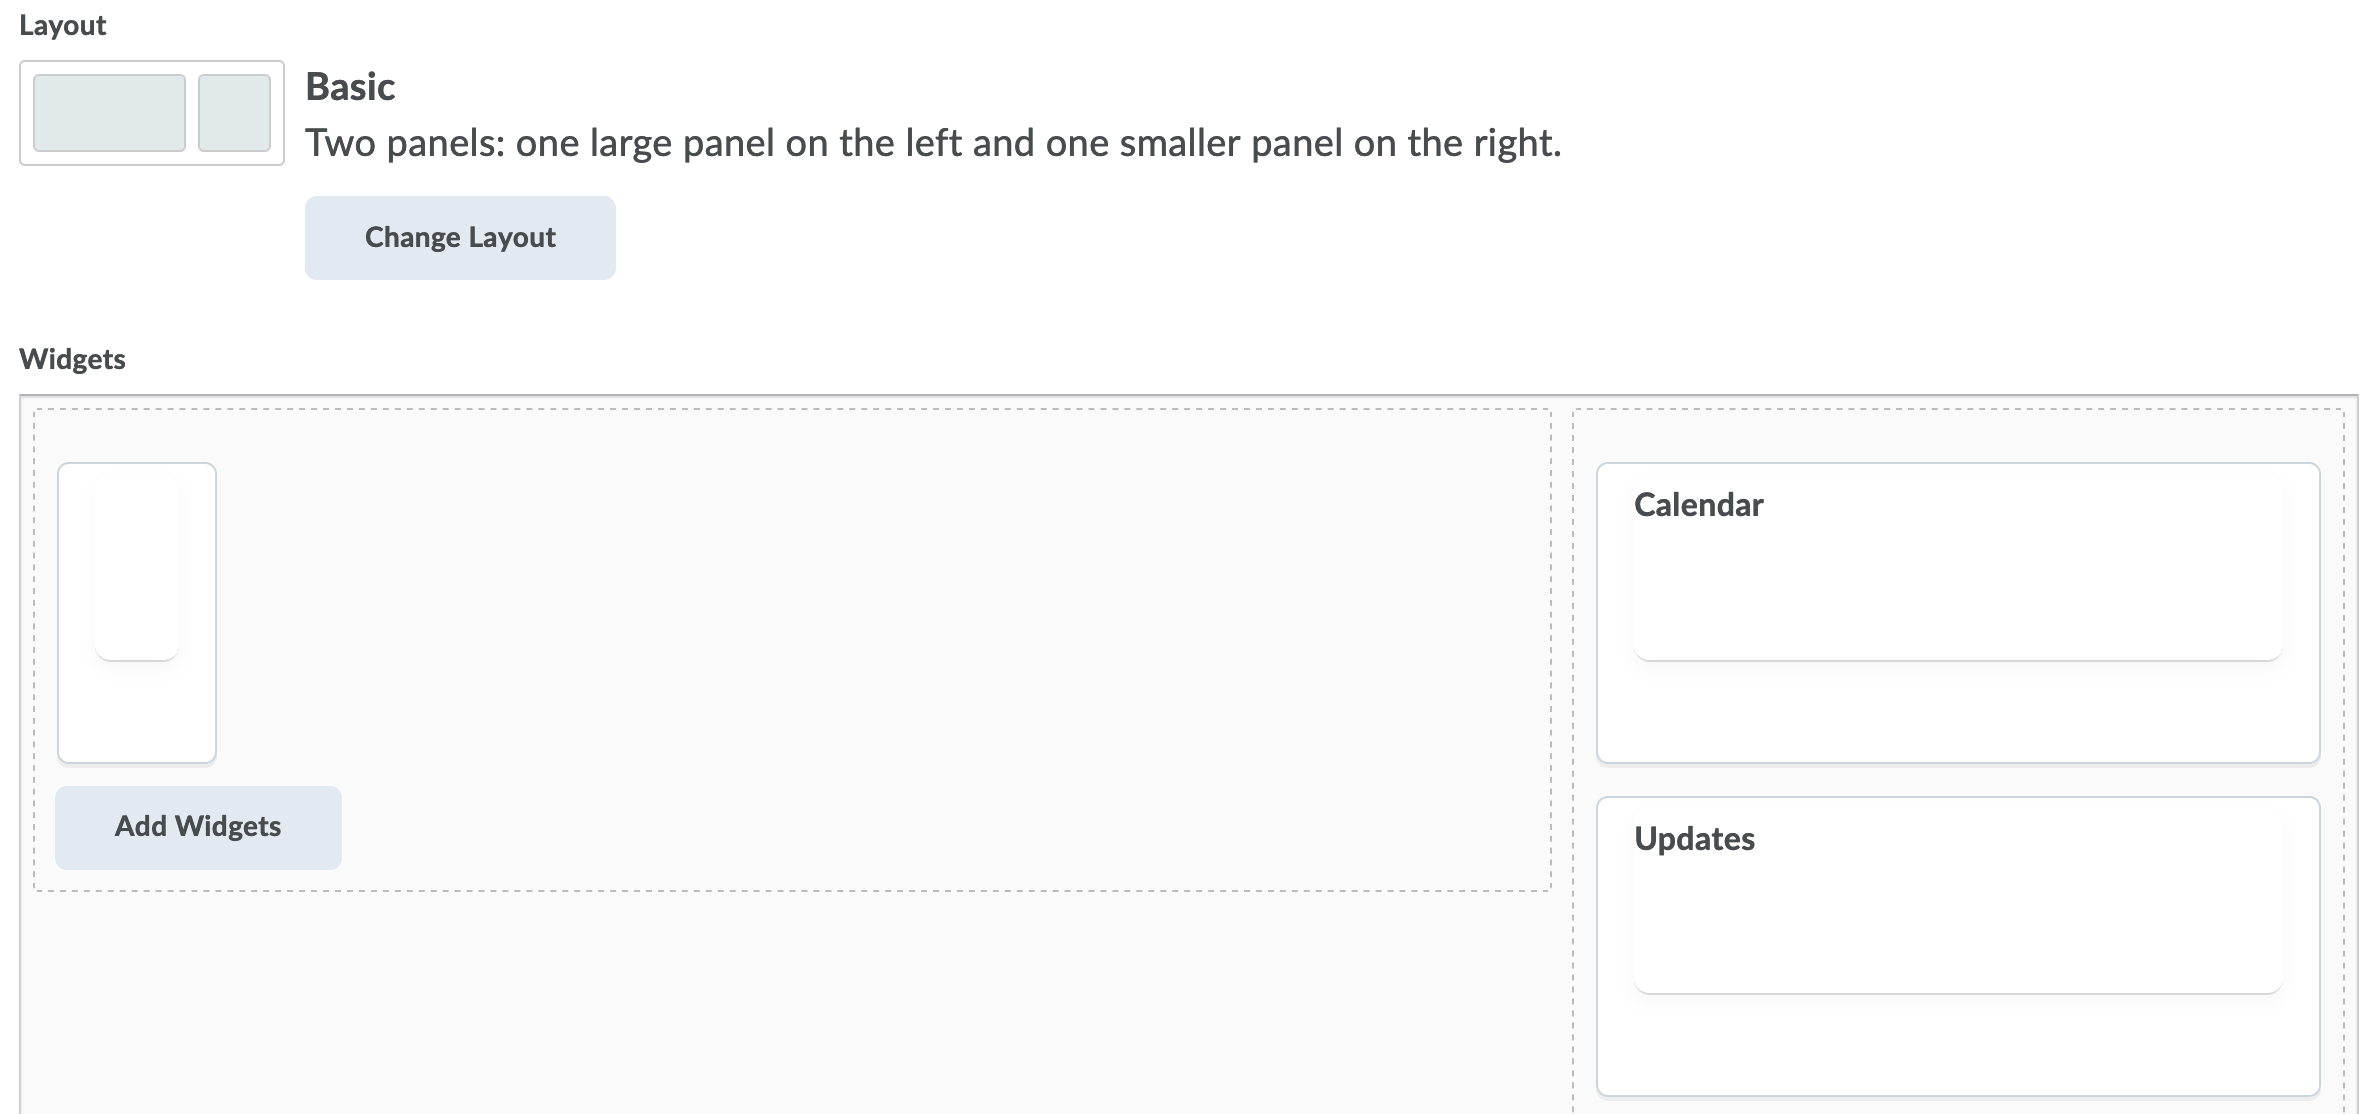Click the Widgets section heading
This screenshot has height=1114, width=2370.
(x=73, y=359)
